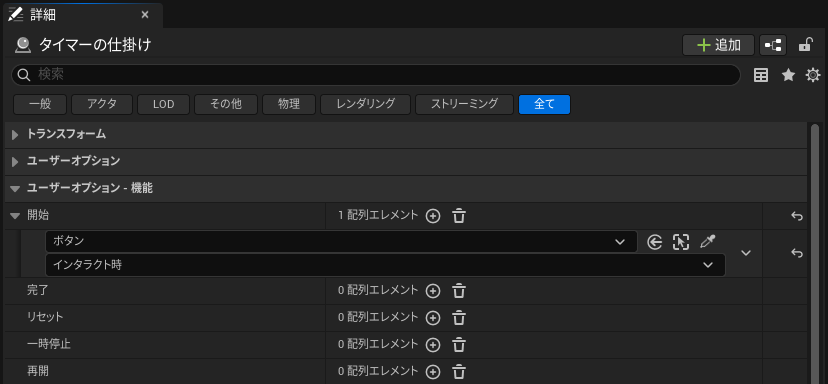Image resolution: width=828 pixels, height=384 pixels.
Task: Click the details panel vertical scrollbar
Action: tap(814, 254)
